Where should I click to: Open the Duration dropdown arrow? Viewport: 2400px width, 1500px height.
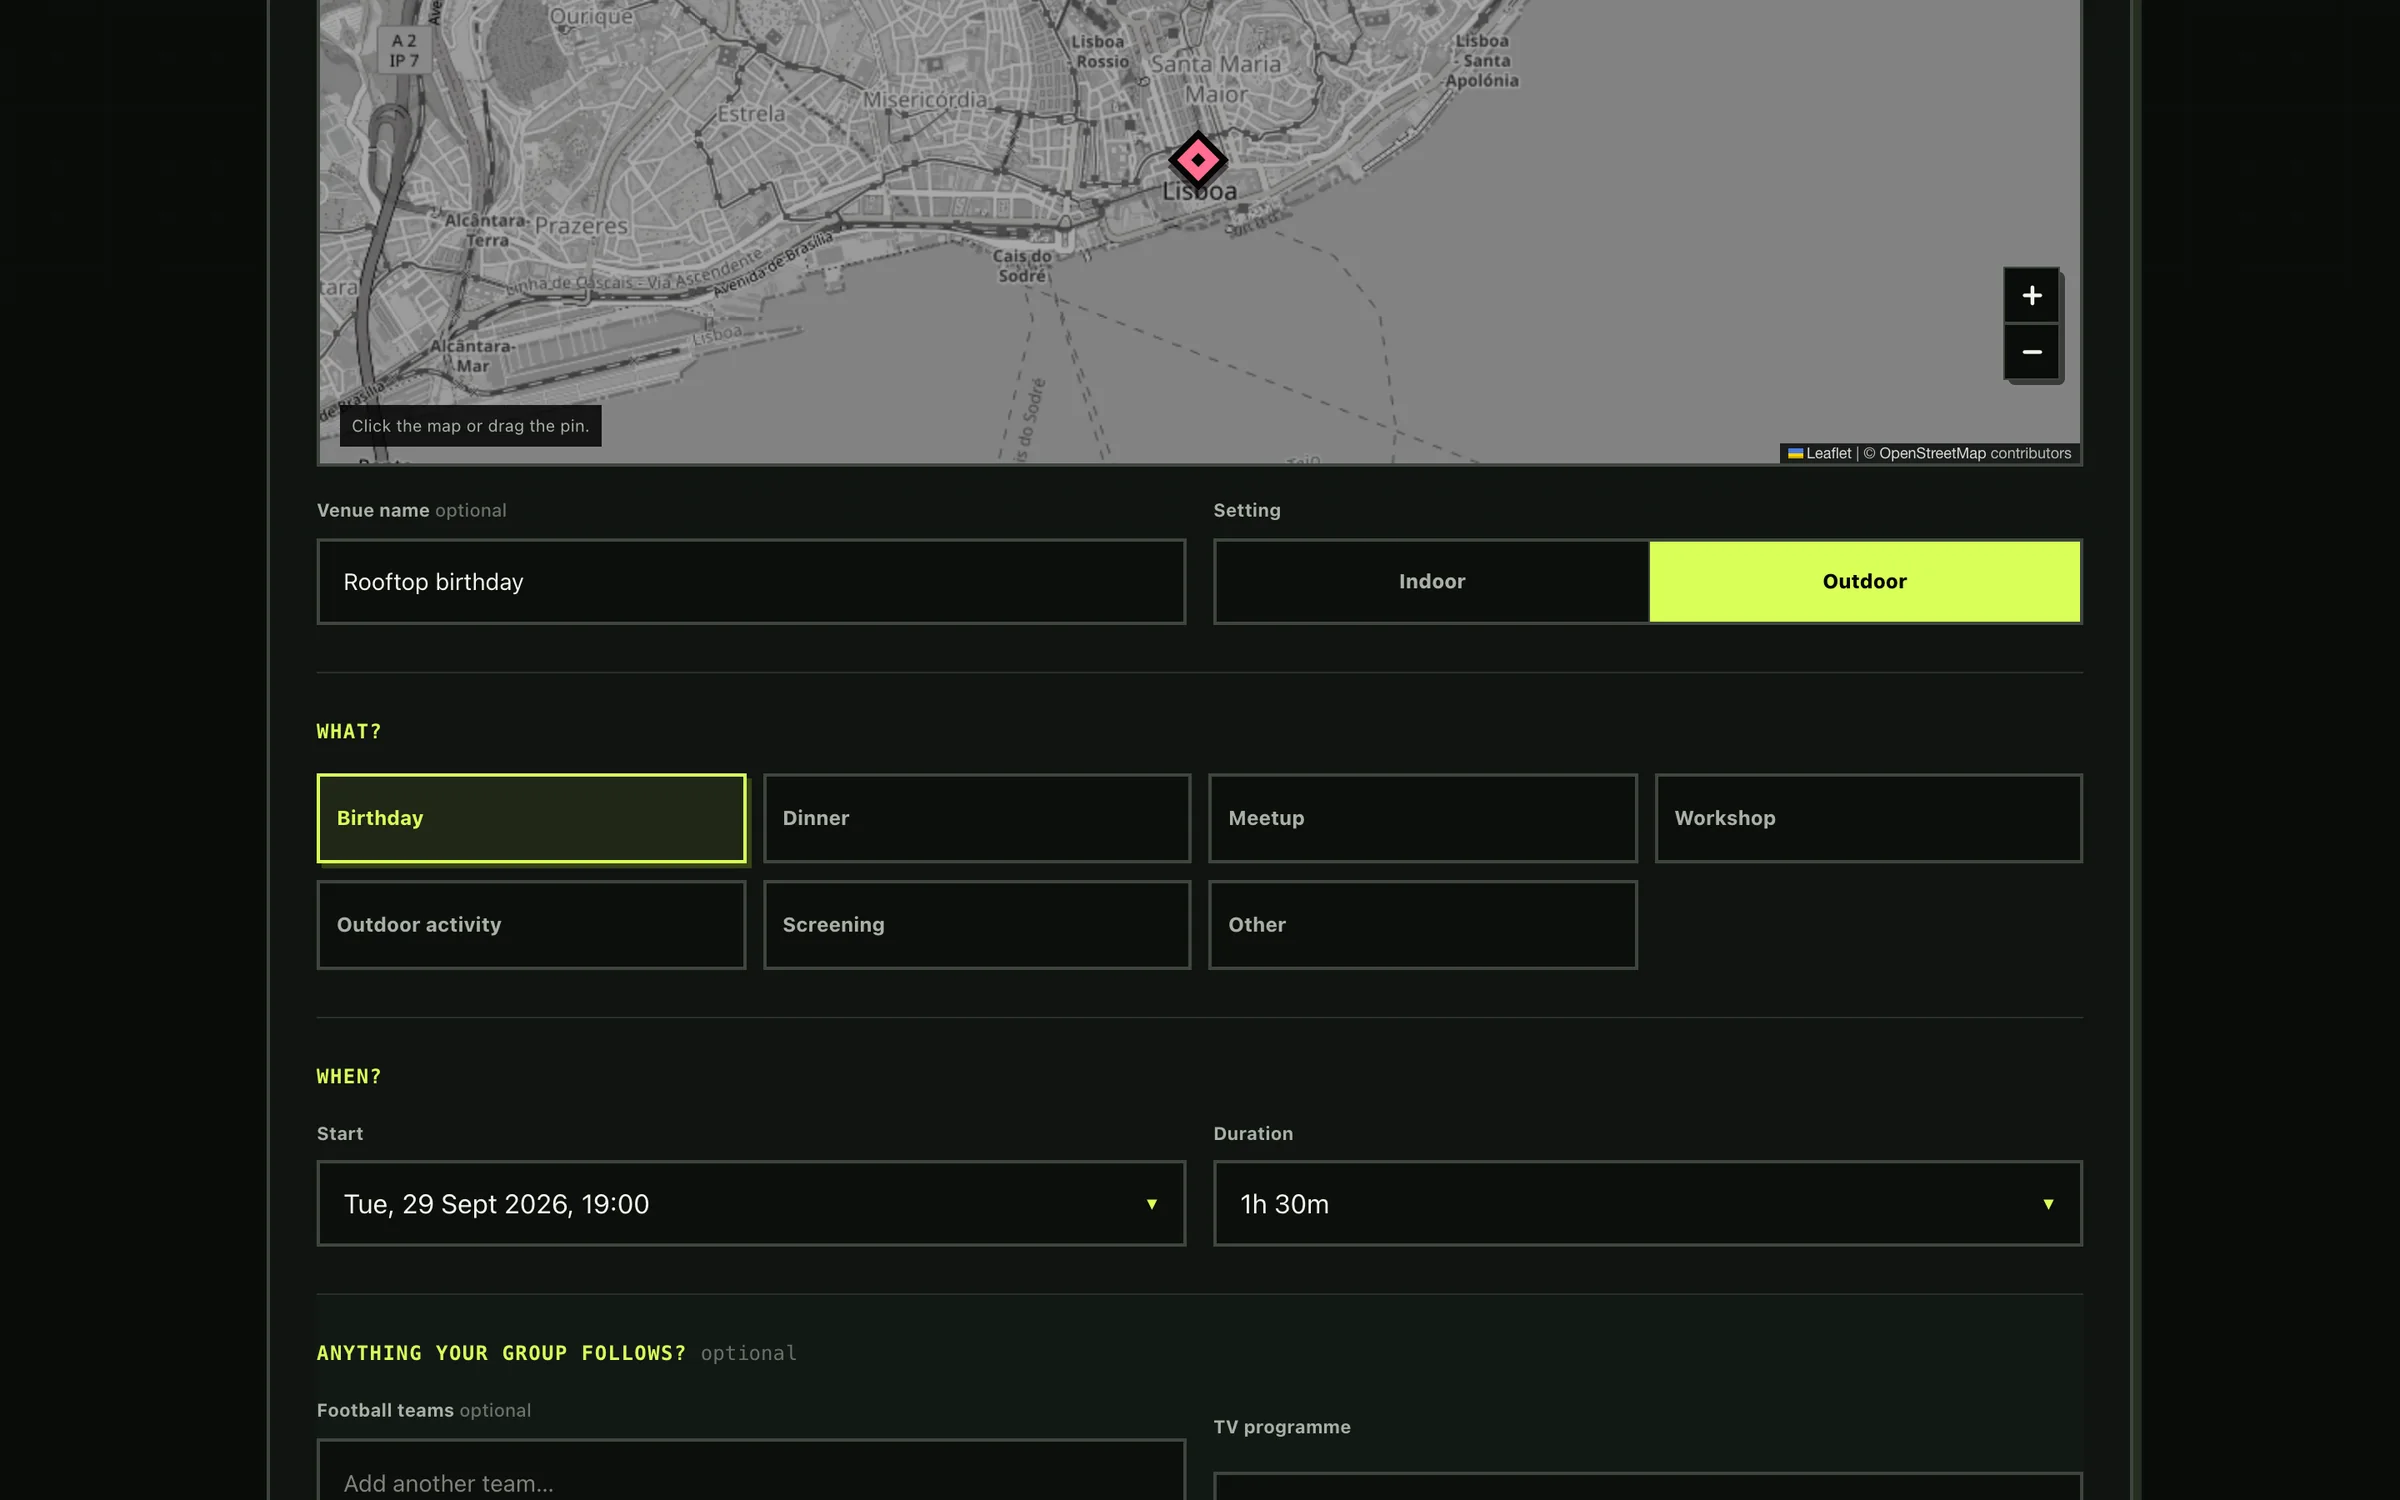[2048, 1204]
